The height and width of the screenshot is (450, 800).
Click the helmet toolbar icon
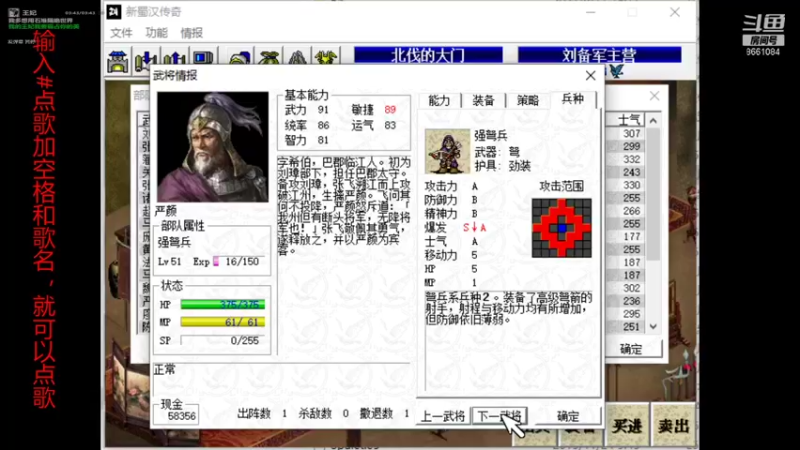pyautogui.click(x=239, y=58)
